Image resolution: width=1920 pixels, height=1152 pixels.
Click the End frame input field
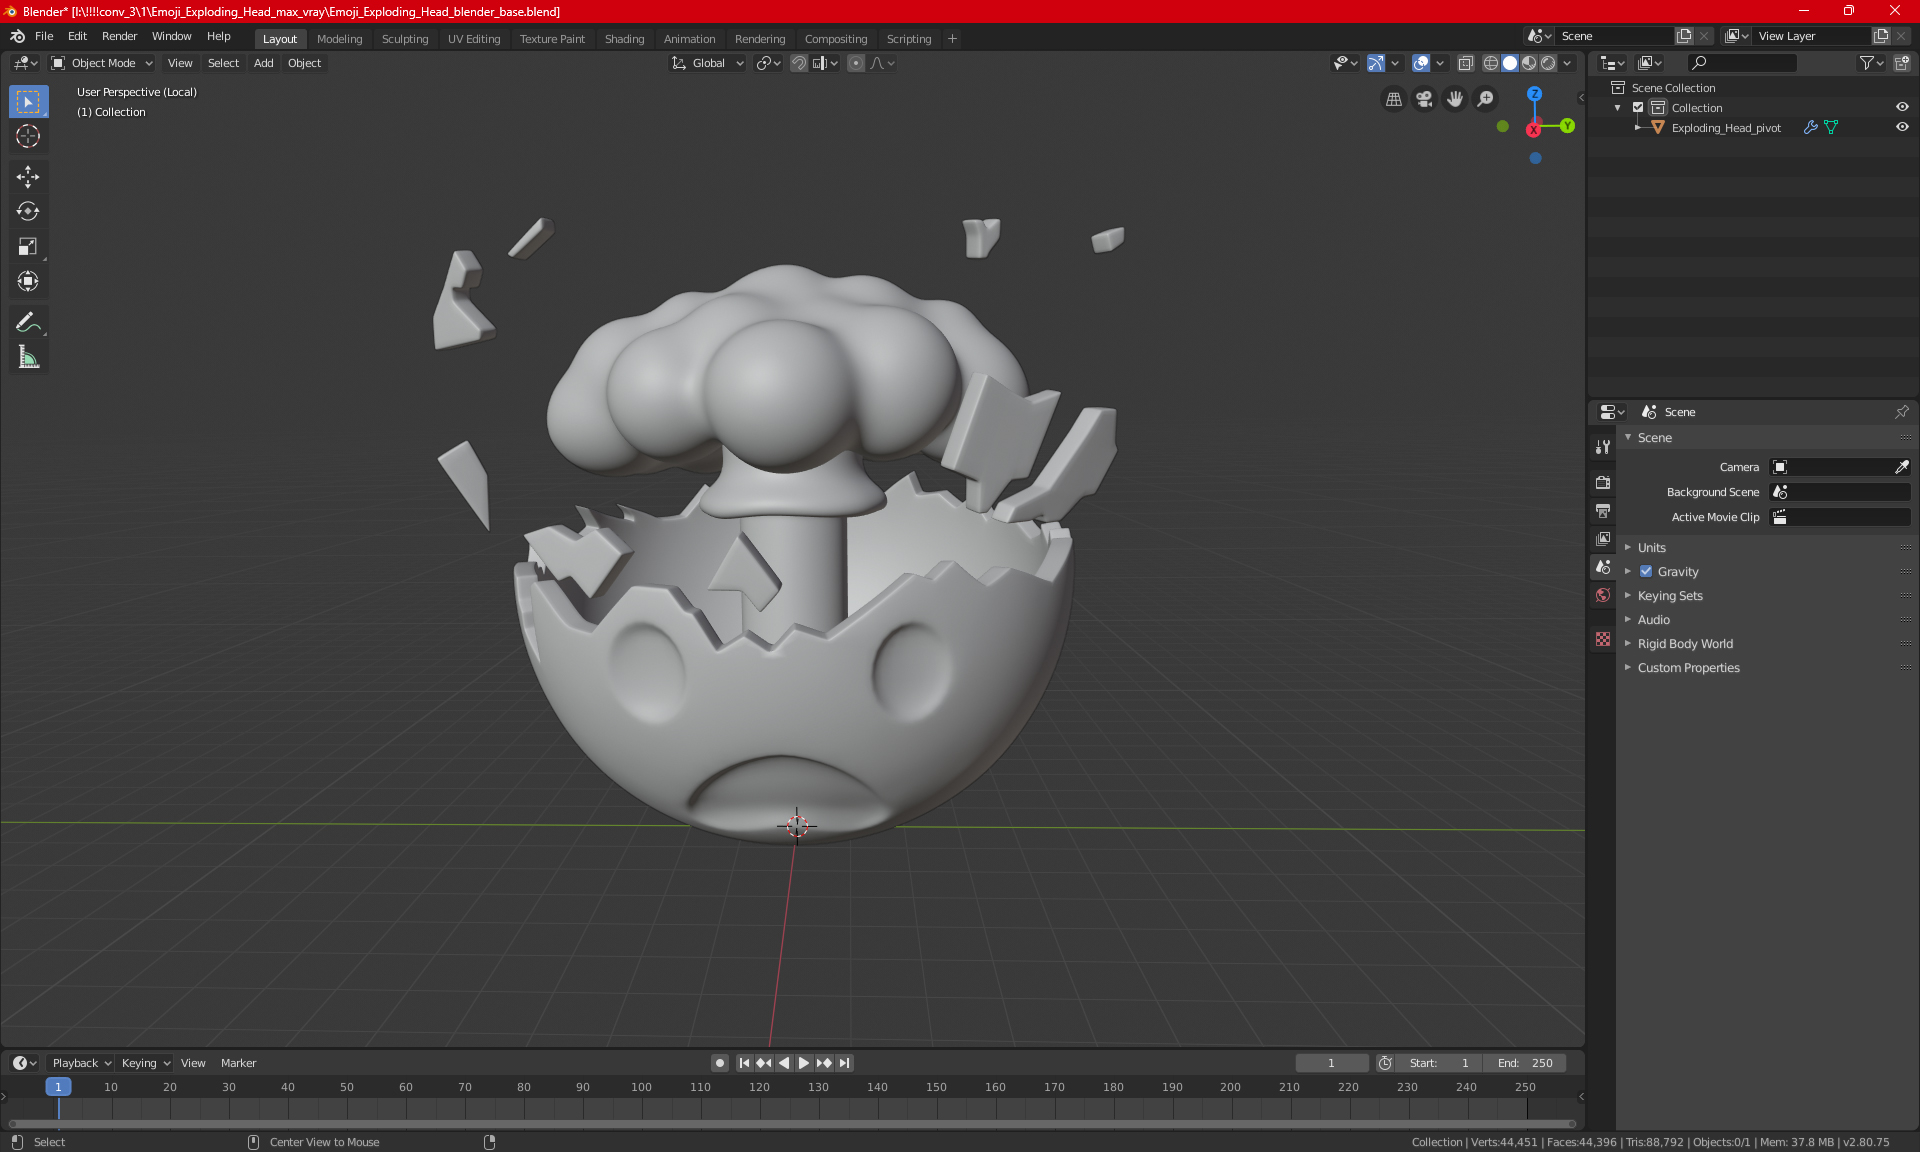coord(1520,1061)
